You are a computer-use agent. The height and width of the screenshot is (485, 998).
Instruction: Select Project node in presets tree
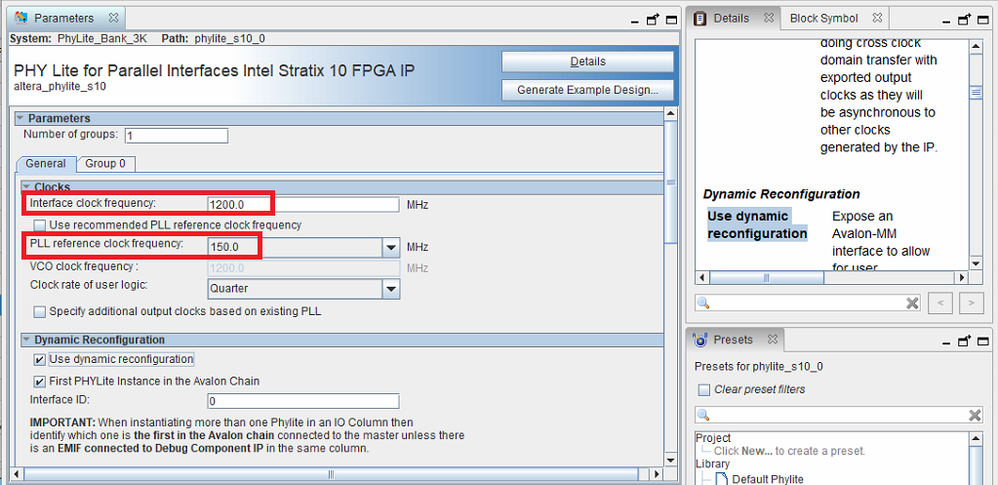713,438
